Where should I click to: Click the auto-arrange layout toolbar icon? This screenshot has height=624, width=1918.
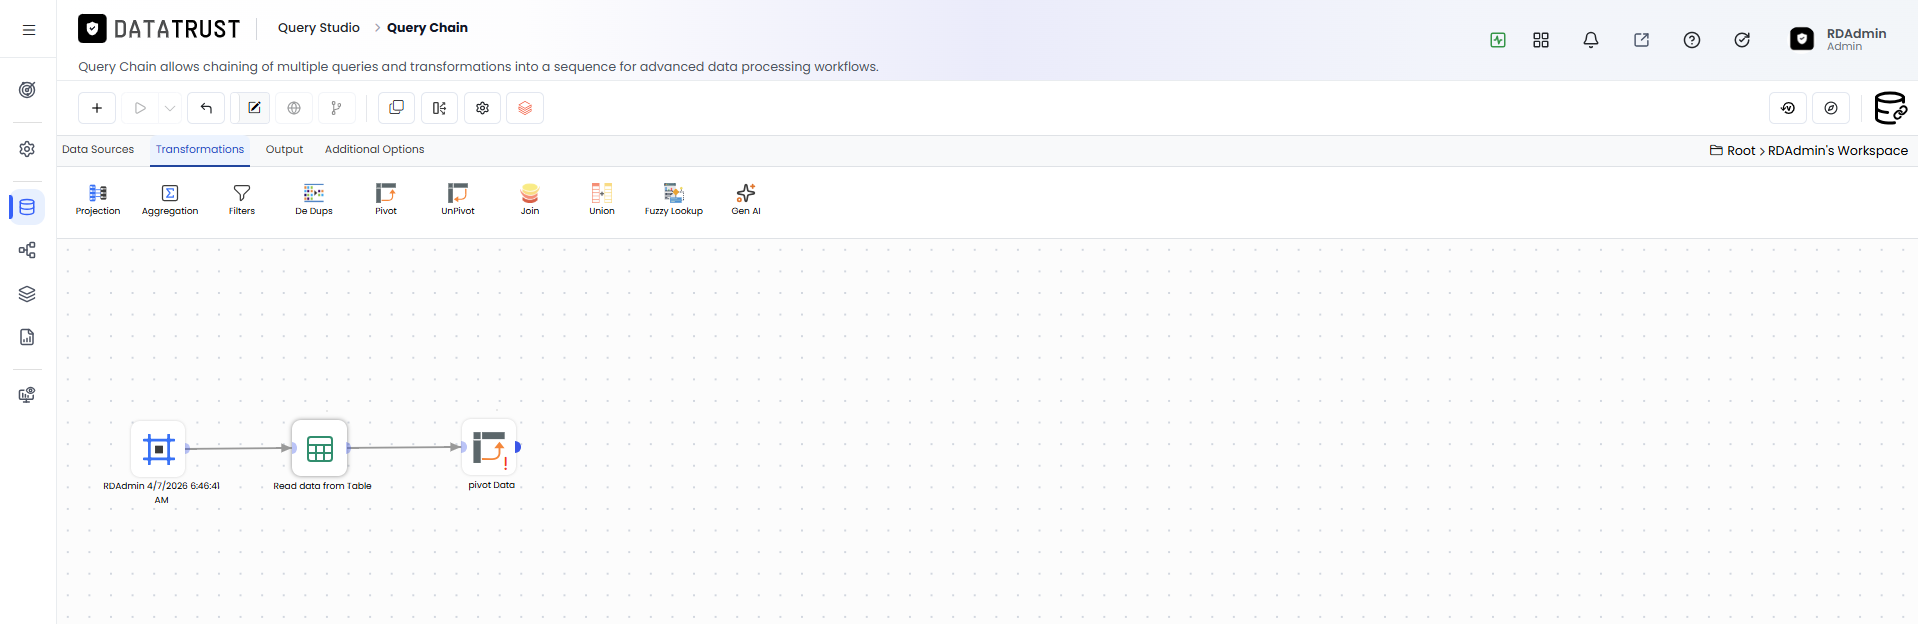439,108
